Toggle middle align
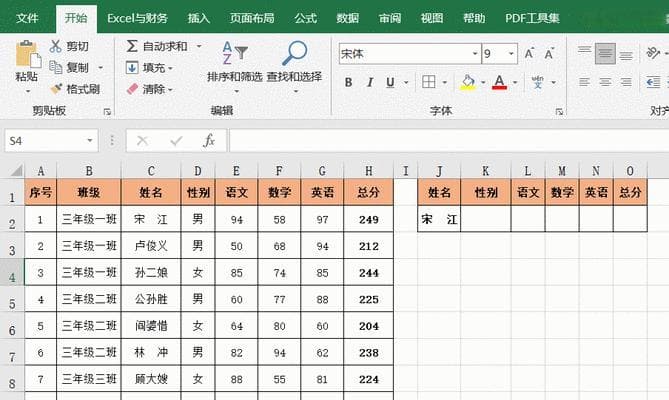 tap(605, 53)
